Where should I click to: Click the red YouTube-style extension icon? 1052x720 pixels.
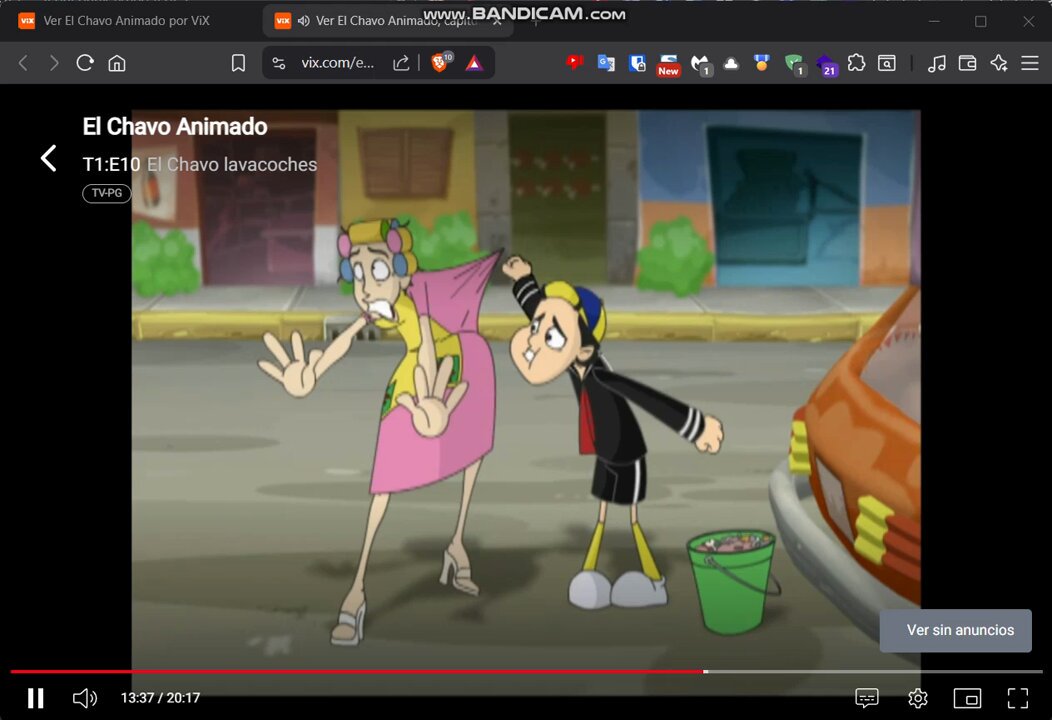coord(574,62)
